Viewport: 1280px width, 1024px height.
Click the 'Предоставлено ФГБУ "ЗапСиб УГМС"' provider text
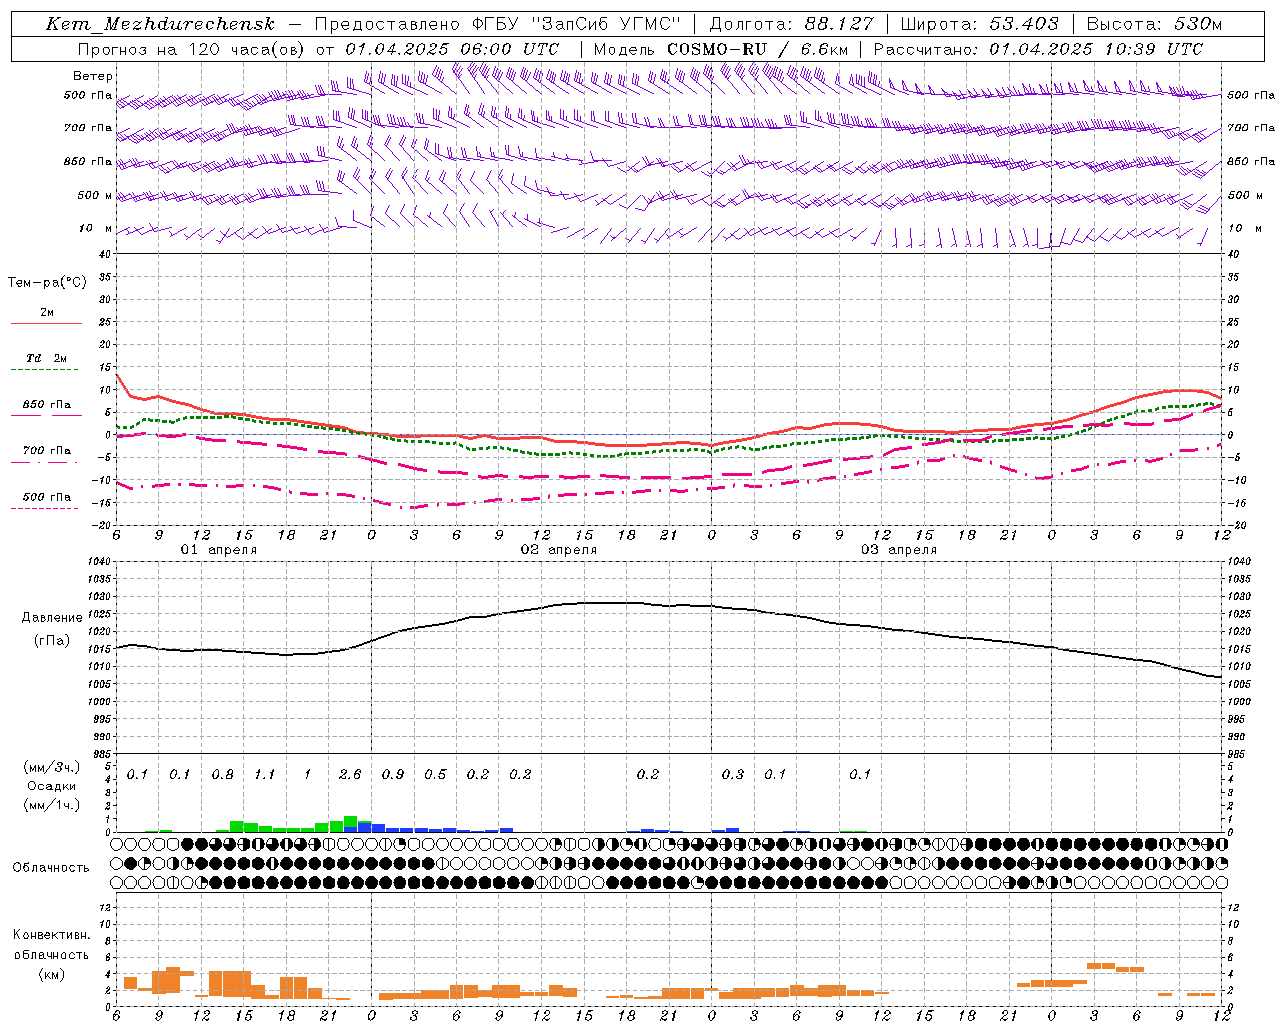click(x=497, y=24)
